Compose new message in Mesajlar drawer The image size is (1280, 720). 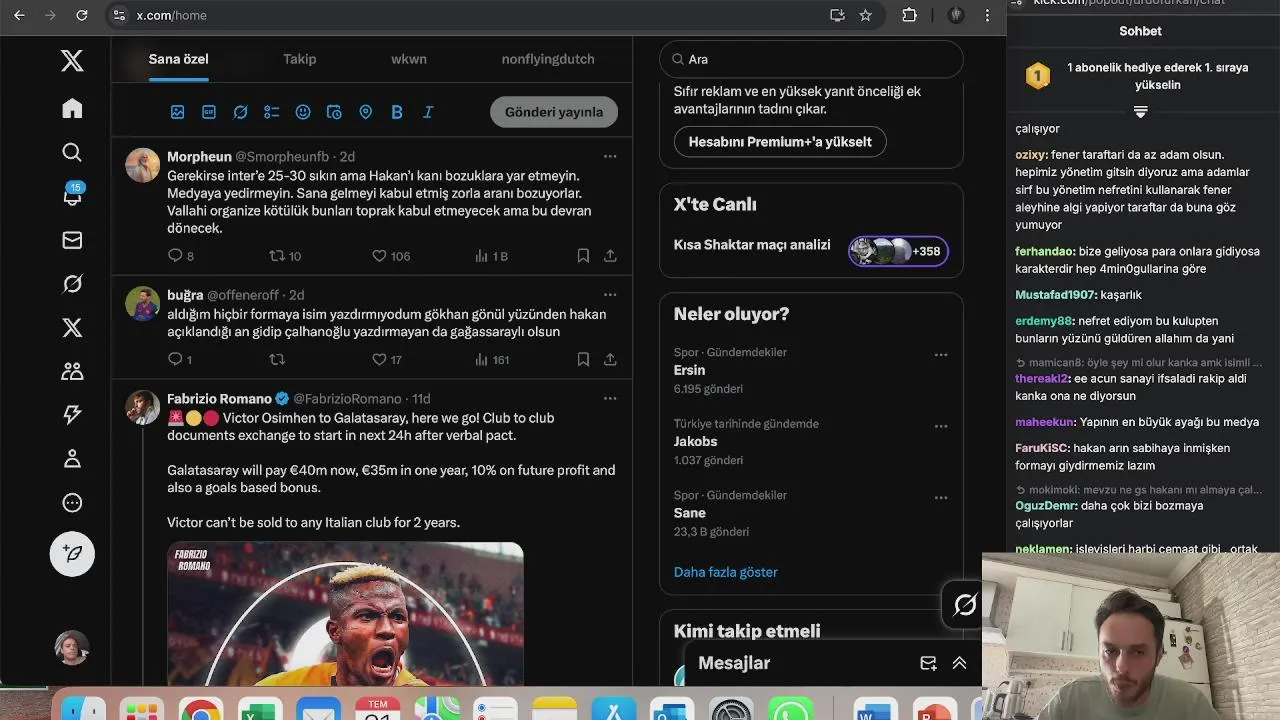tap(928, 663)
